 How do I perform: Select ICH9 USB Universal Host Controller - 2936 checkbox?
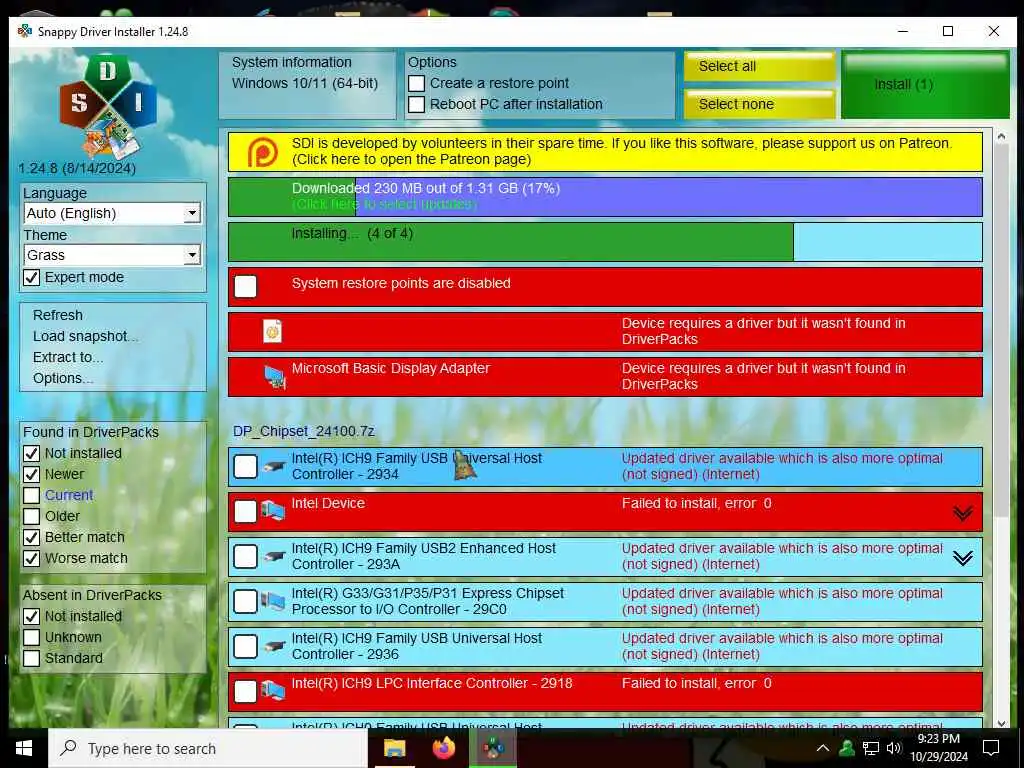click(246, 647)
